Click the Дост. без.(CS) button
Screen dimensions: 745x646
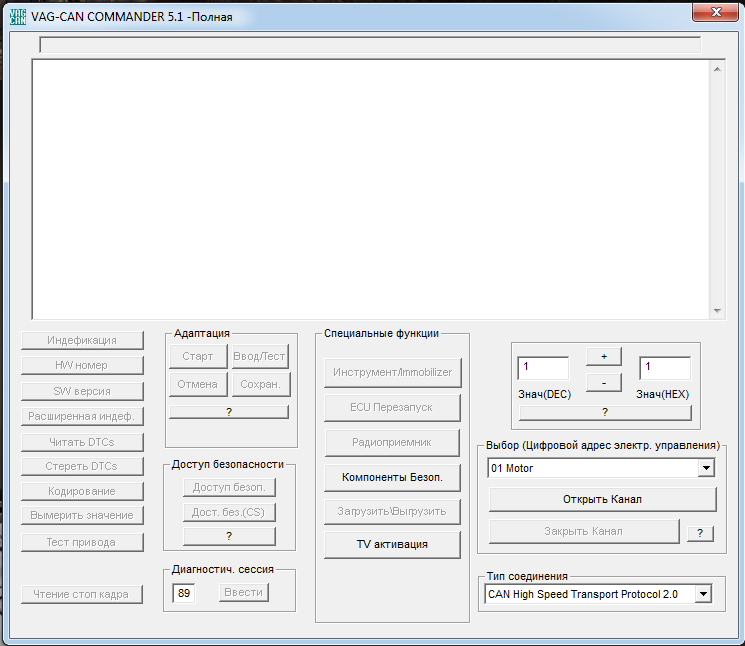pos(229,513)
